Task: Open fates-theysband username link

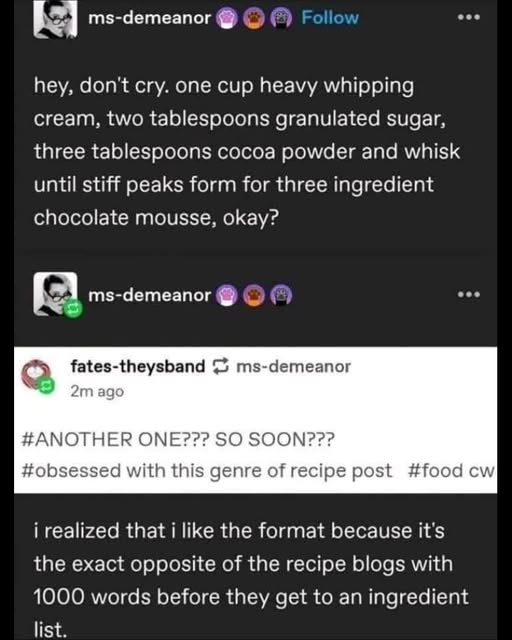Action: coord(138,366)
